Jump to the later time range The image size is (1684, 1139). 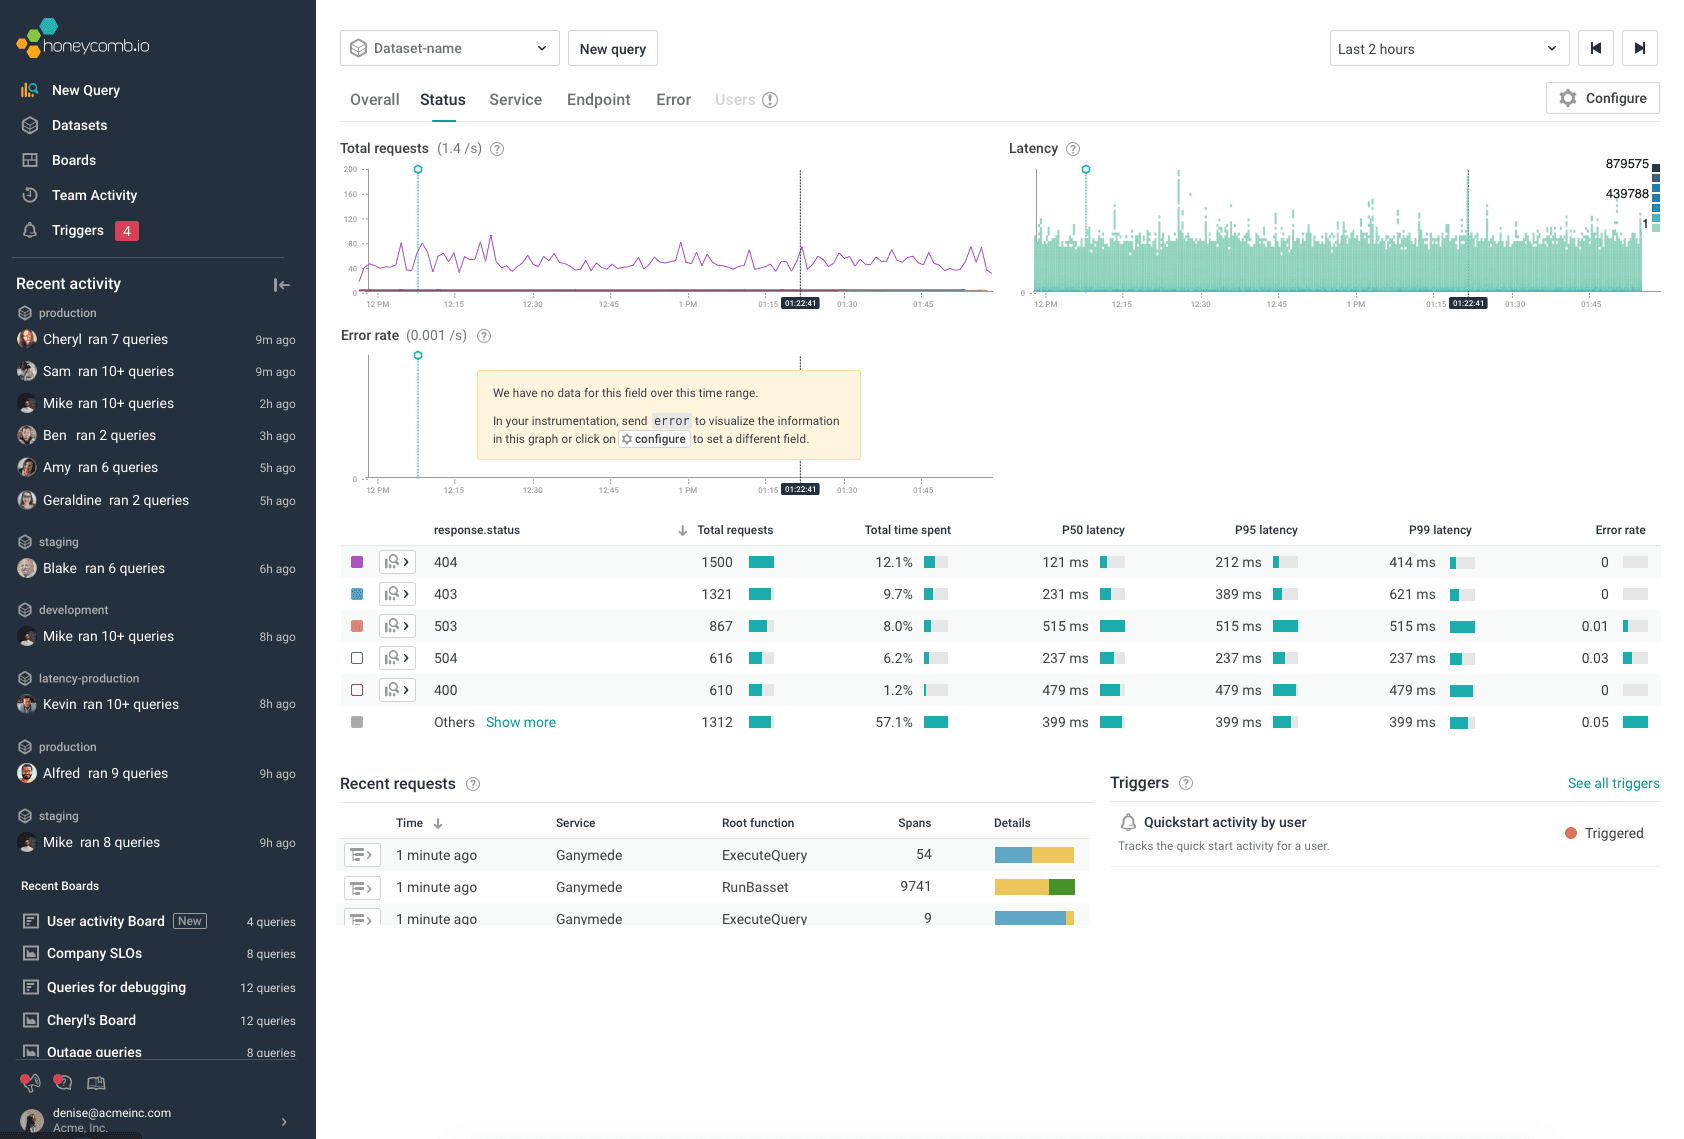point(1639,48)
